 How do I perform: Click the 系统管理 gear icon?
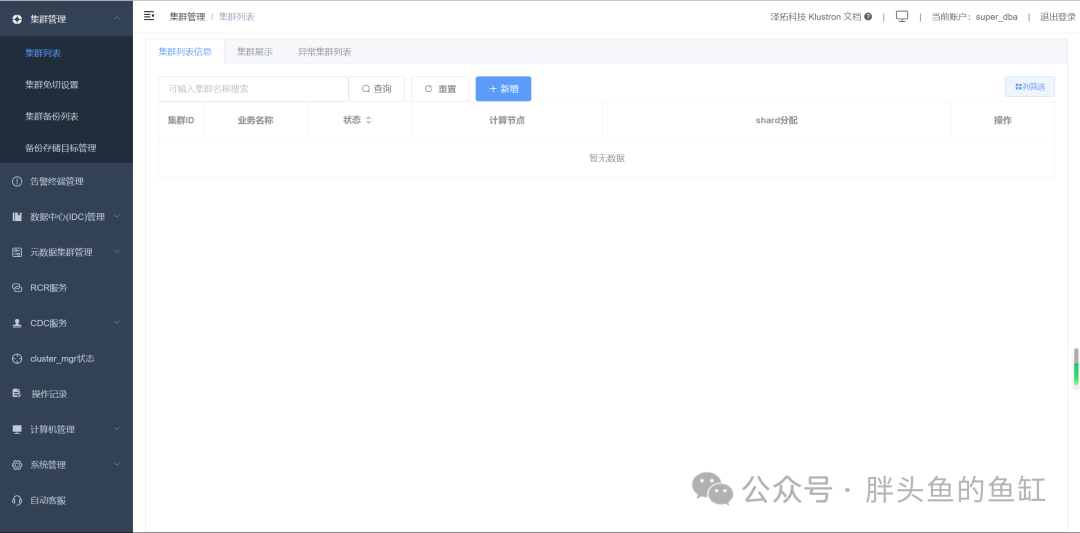coord(17,465)
